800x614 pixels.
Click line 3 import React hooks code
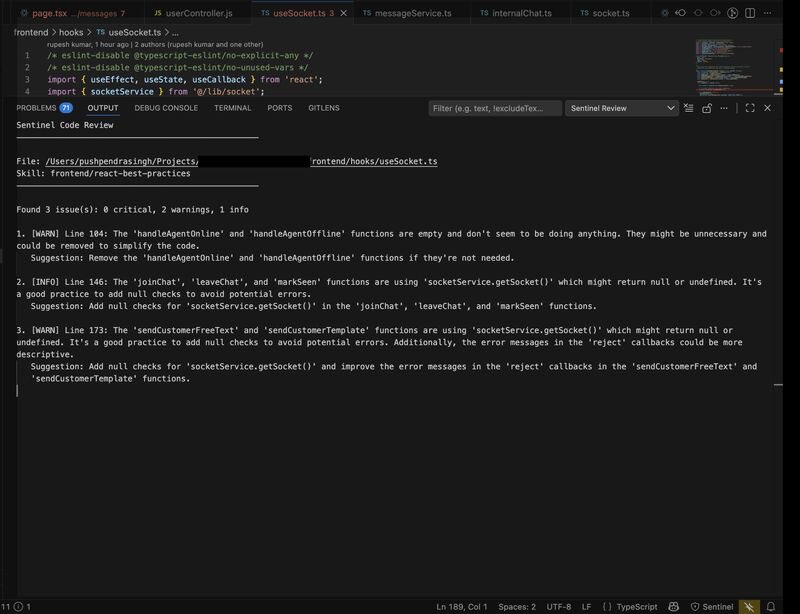pyautogui.click(x=185, y=80)
